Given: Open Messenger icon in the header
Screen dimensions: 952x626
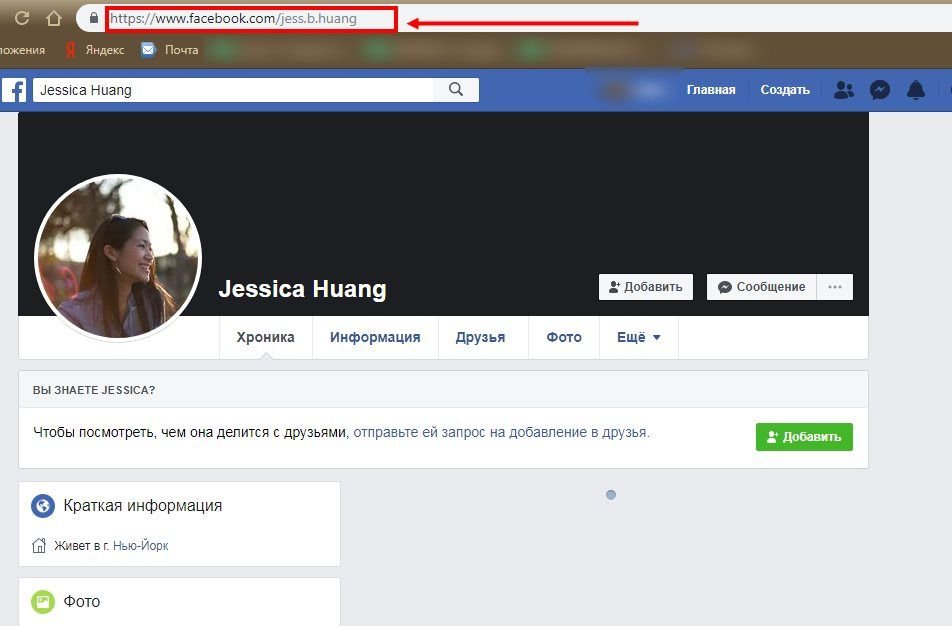Looking at the screenshot, I should [x=880, y=90].
